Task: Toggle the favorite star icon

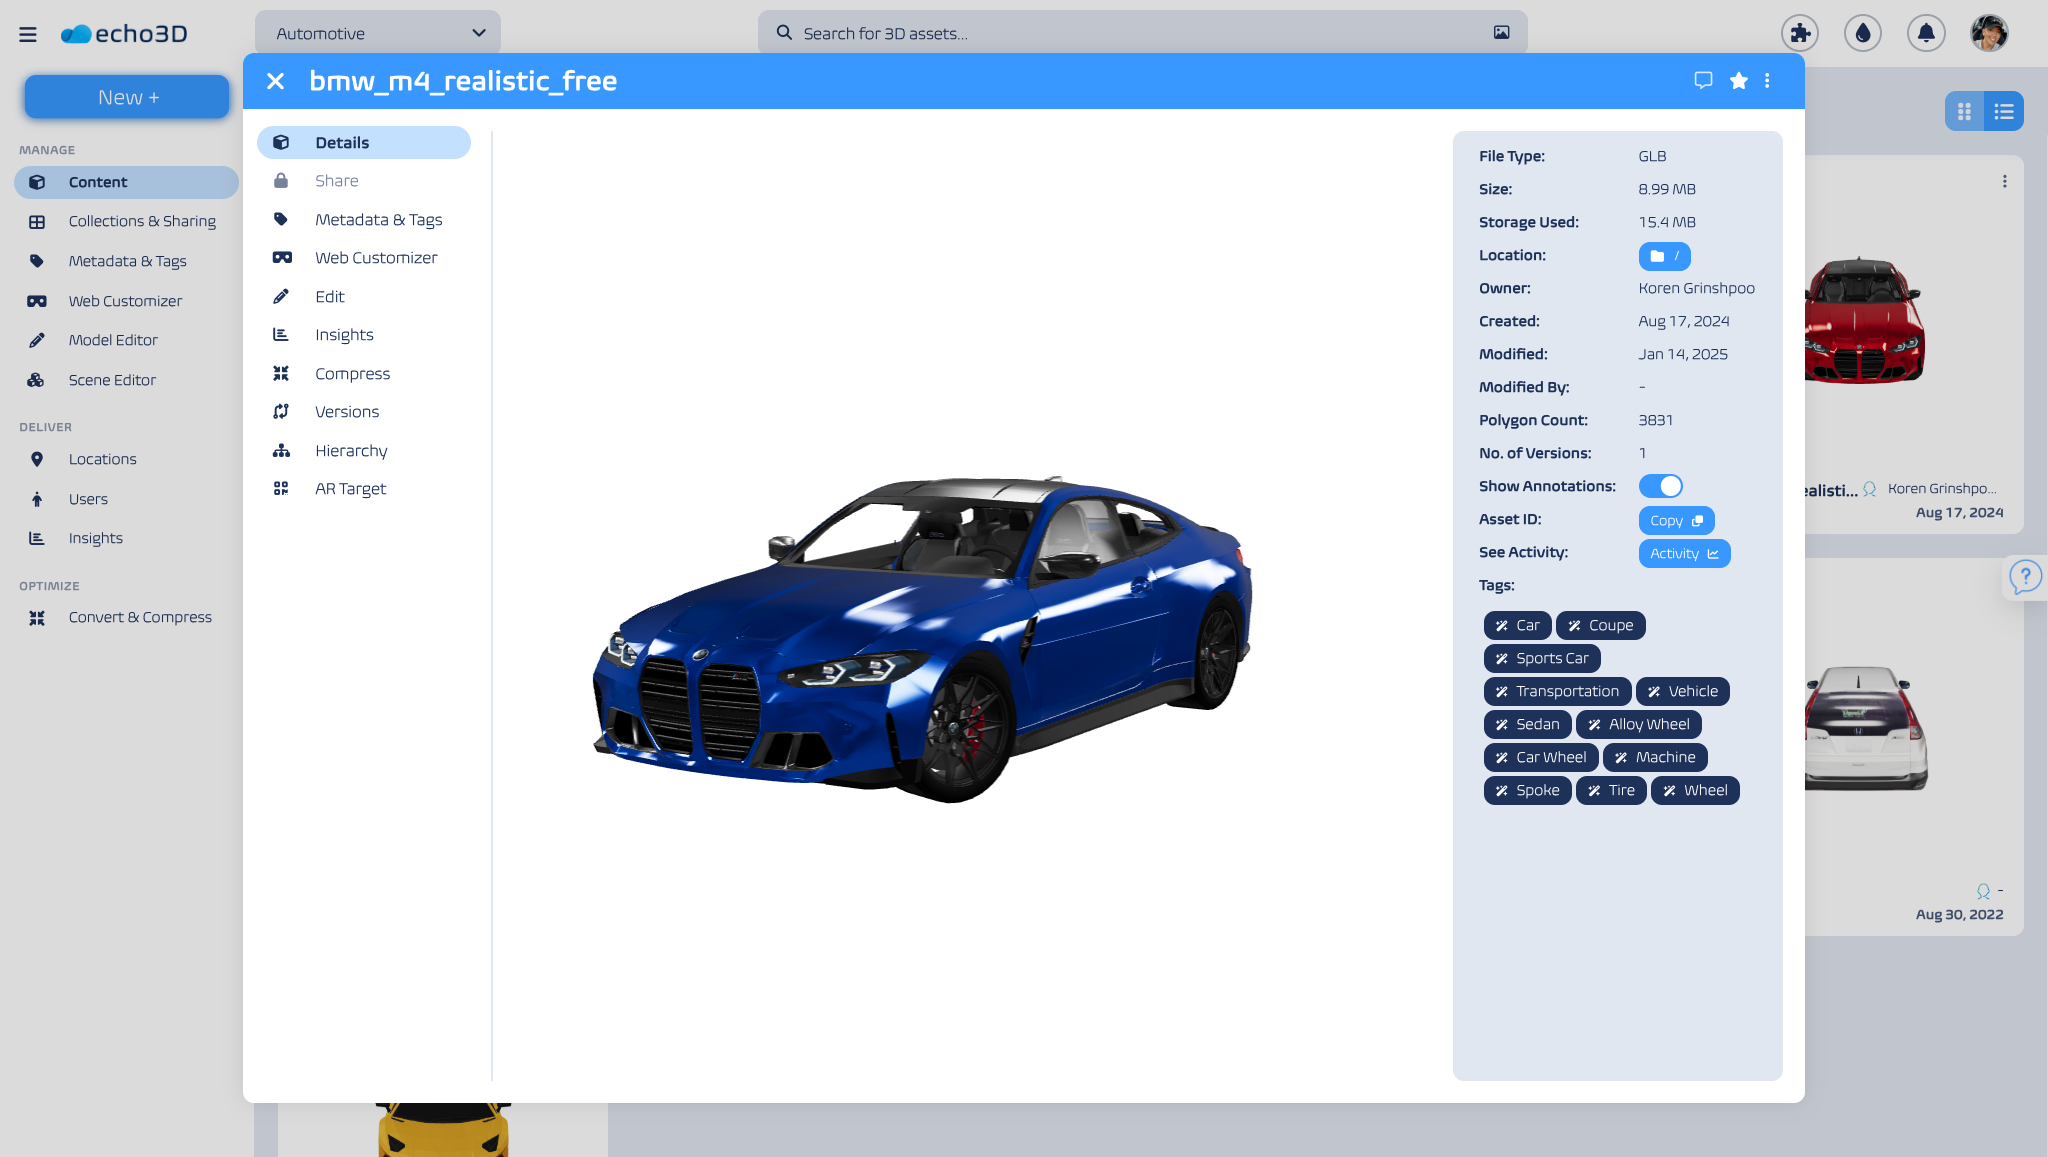Action: [1739, 81]
